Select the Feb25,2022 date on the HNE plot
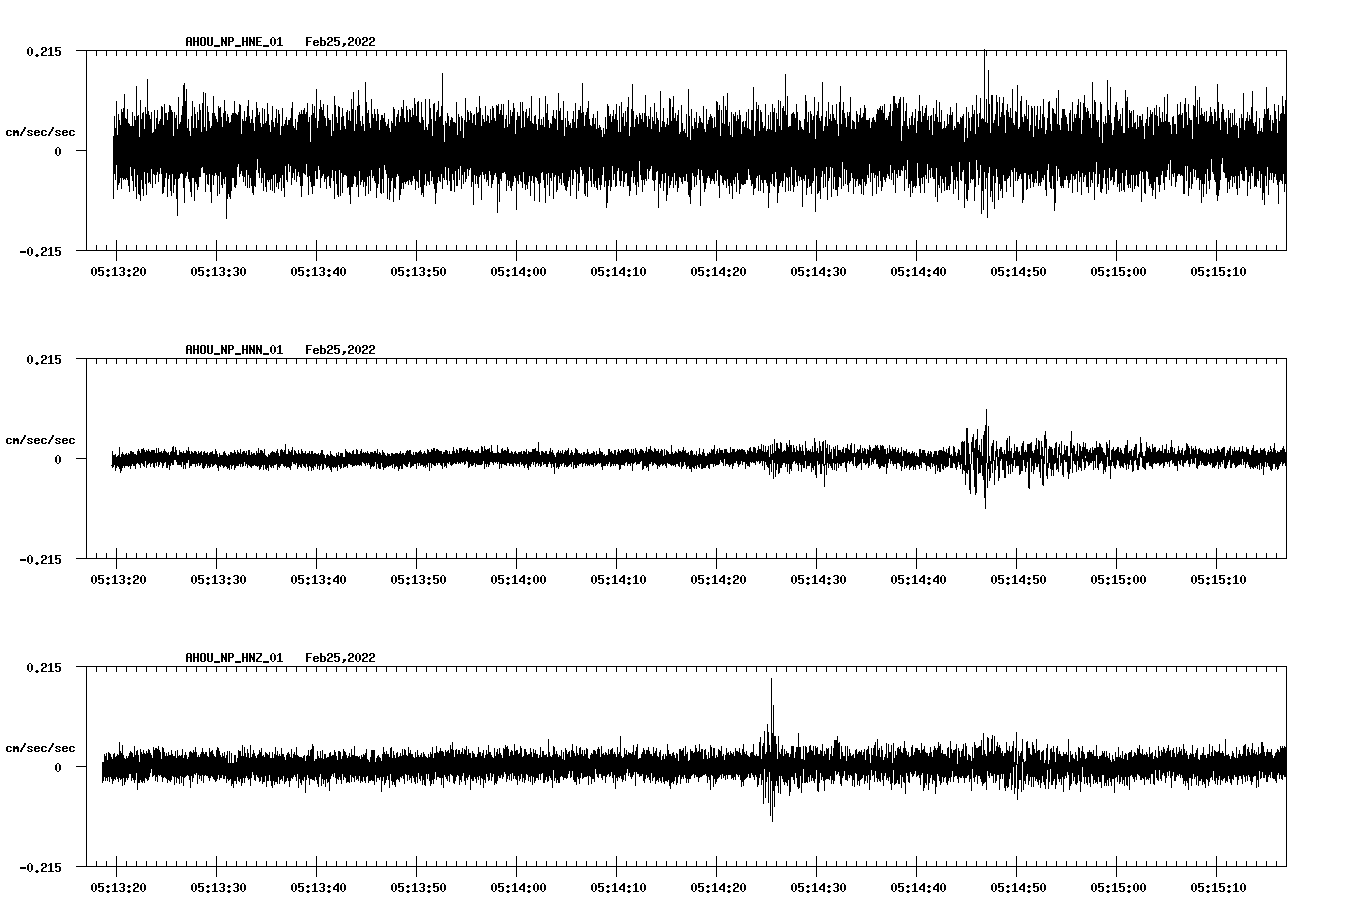Image resolution: width=1358 pixels, height=924 pixels. 340,42
